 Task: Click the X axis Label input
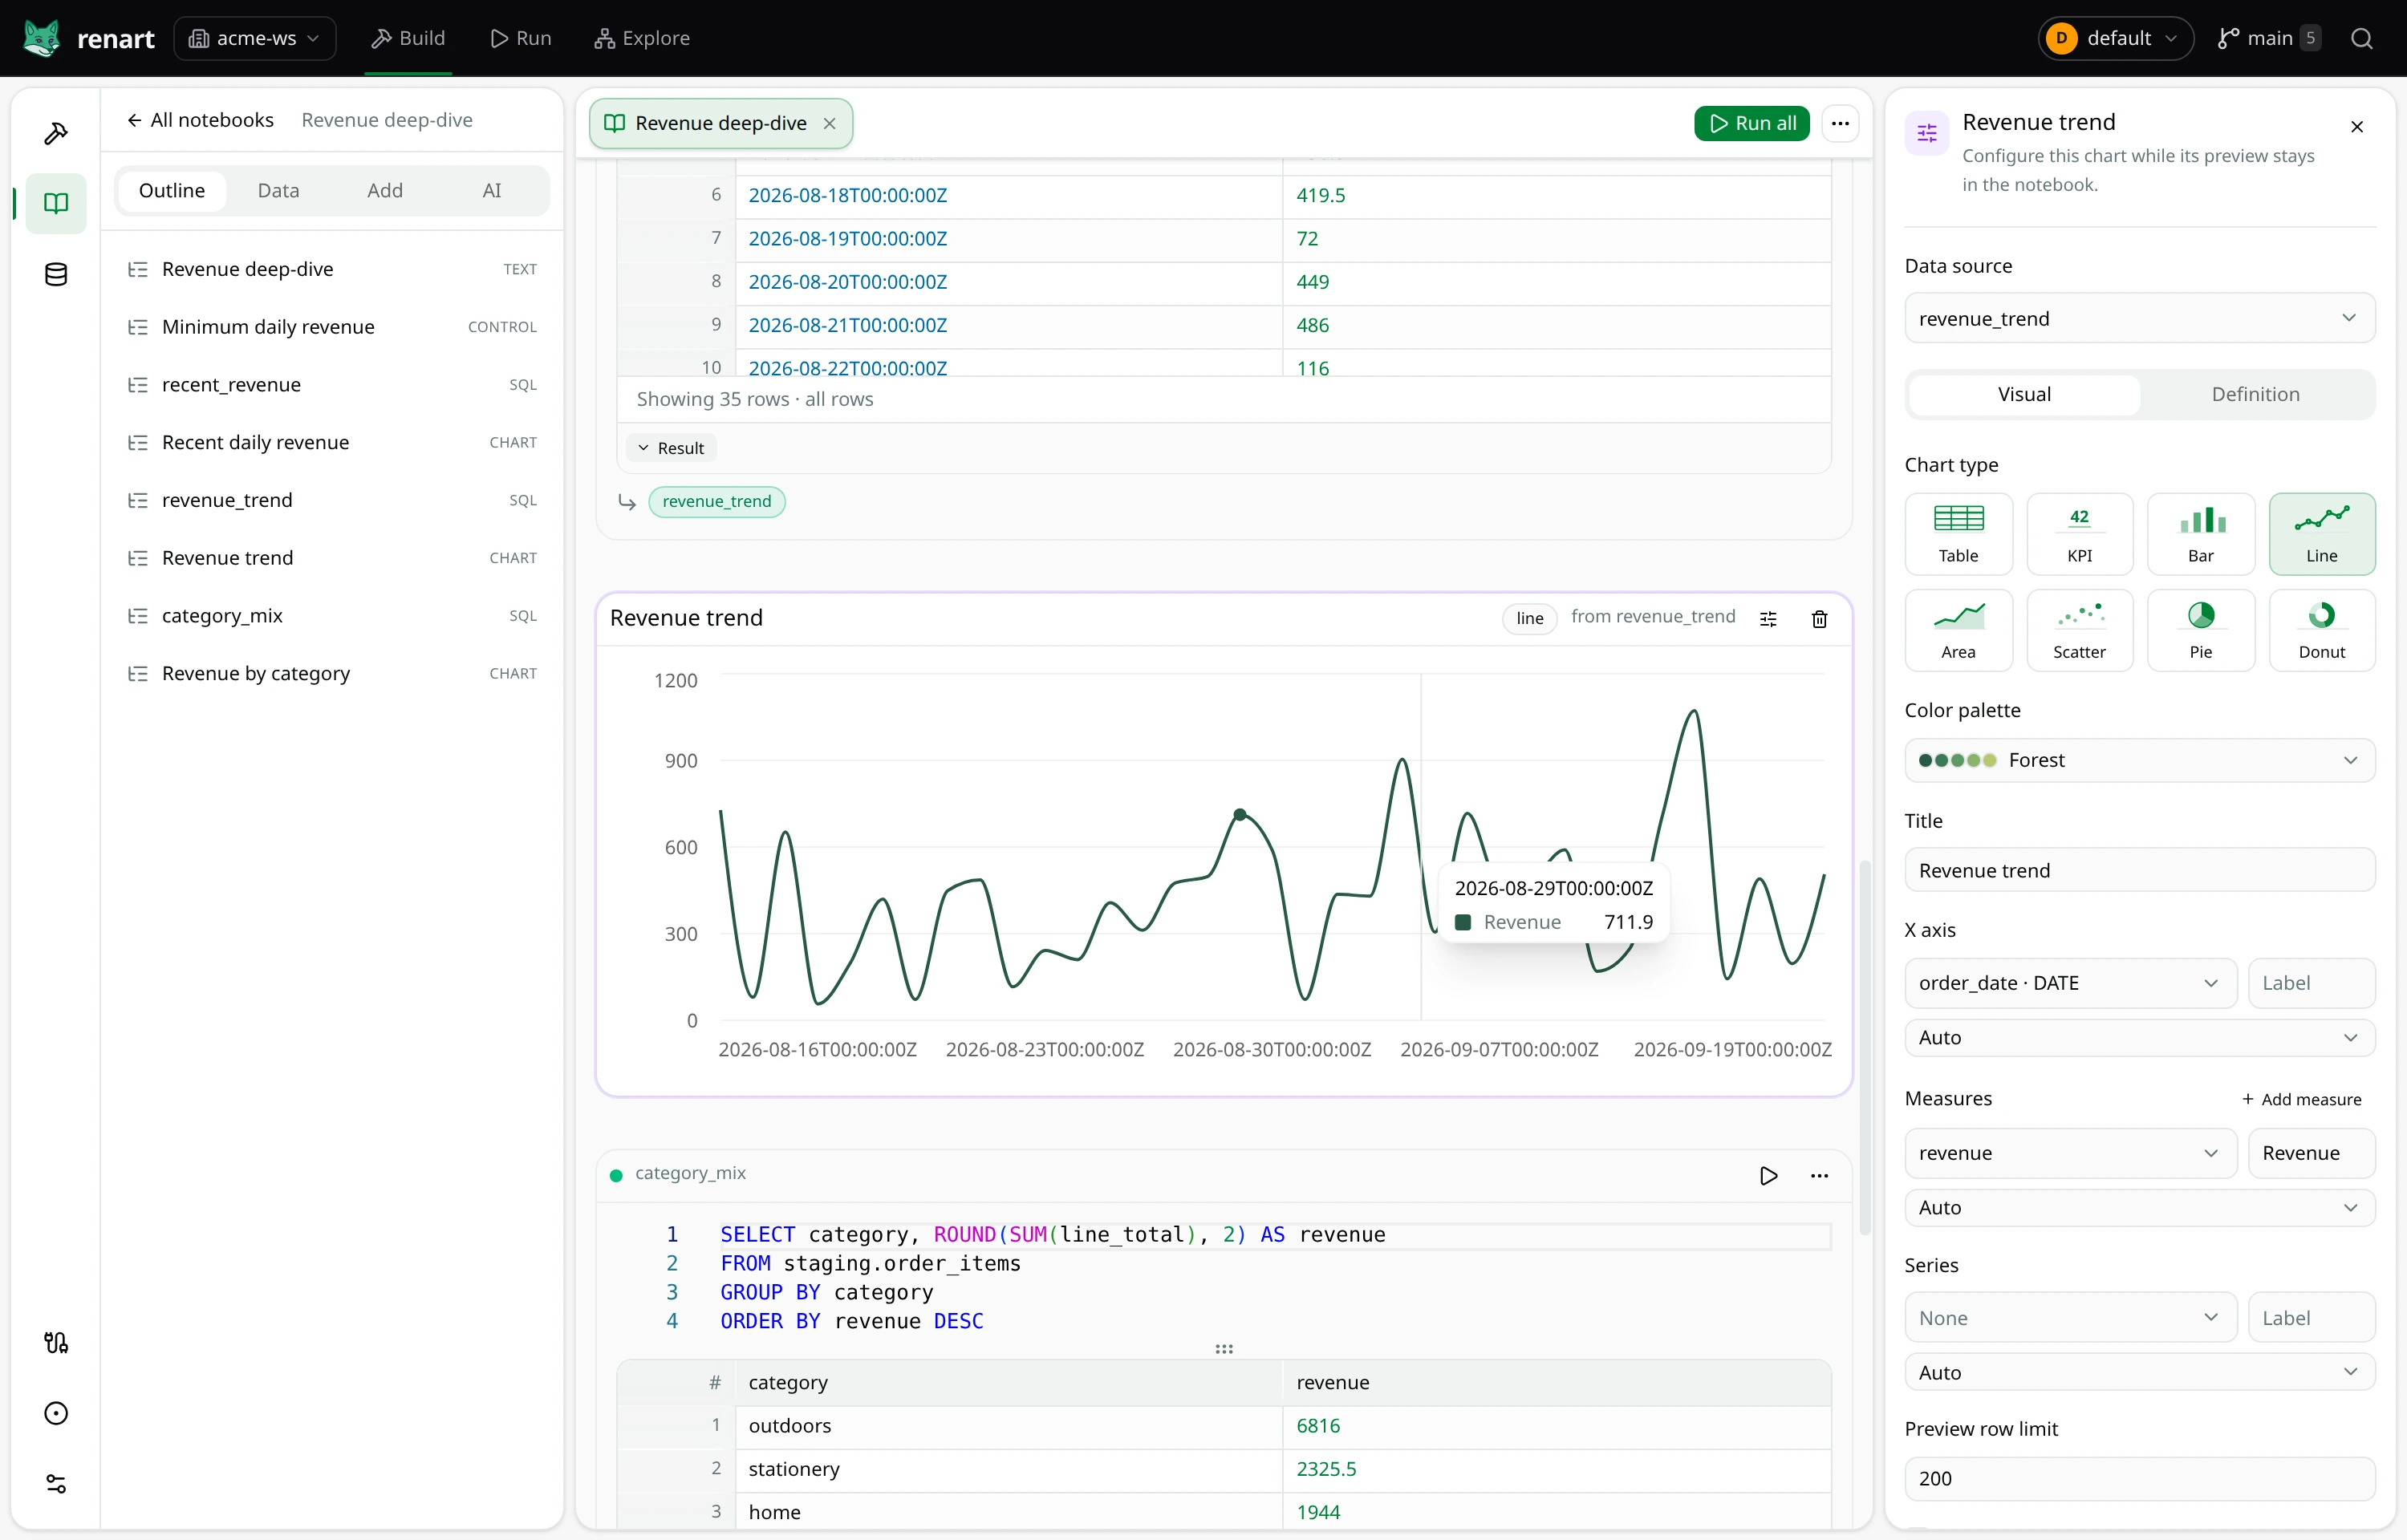coord(2311,983)
